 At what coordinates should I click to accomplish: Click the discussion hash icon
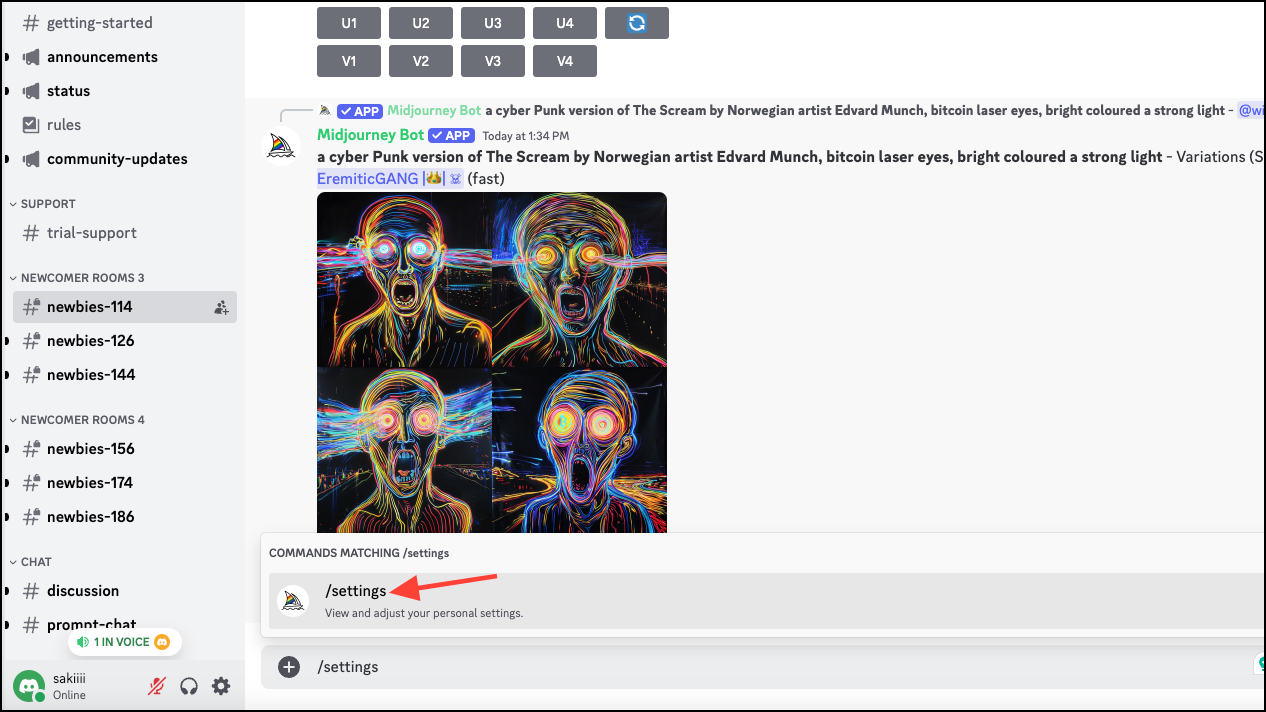point(31,591)
